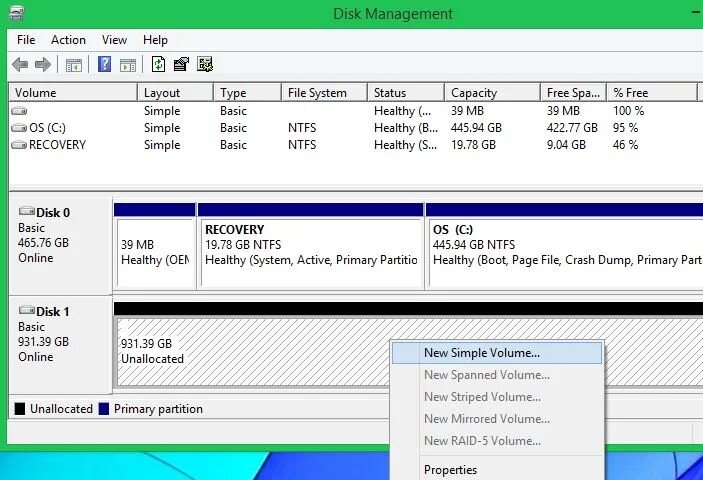Screen dimensions: 703x480
Task: Click the Healthy (B... status cell
Action: pos(406,128)
